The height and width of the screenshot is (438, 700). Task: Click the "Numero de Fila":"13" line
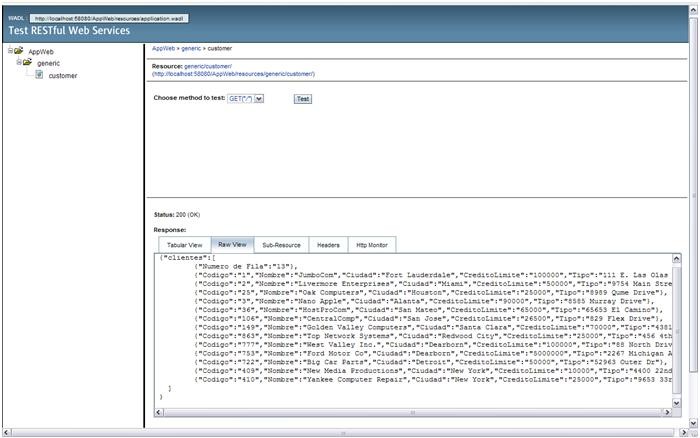point(246,267)
